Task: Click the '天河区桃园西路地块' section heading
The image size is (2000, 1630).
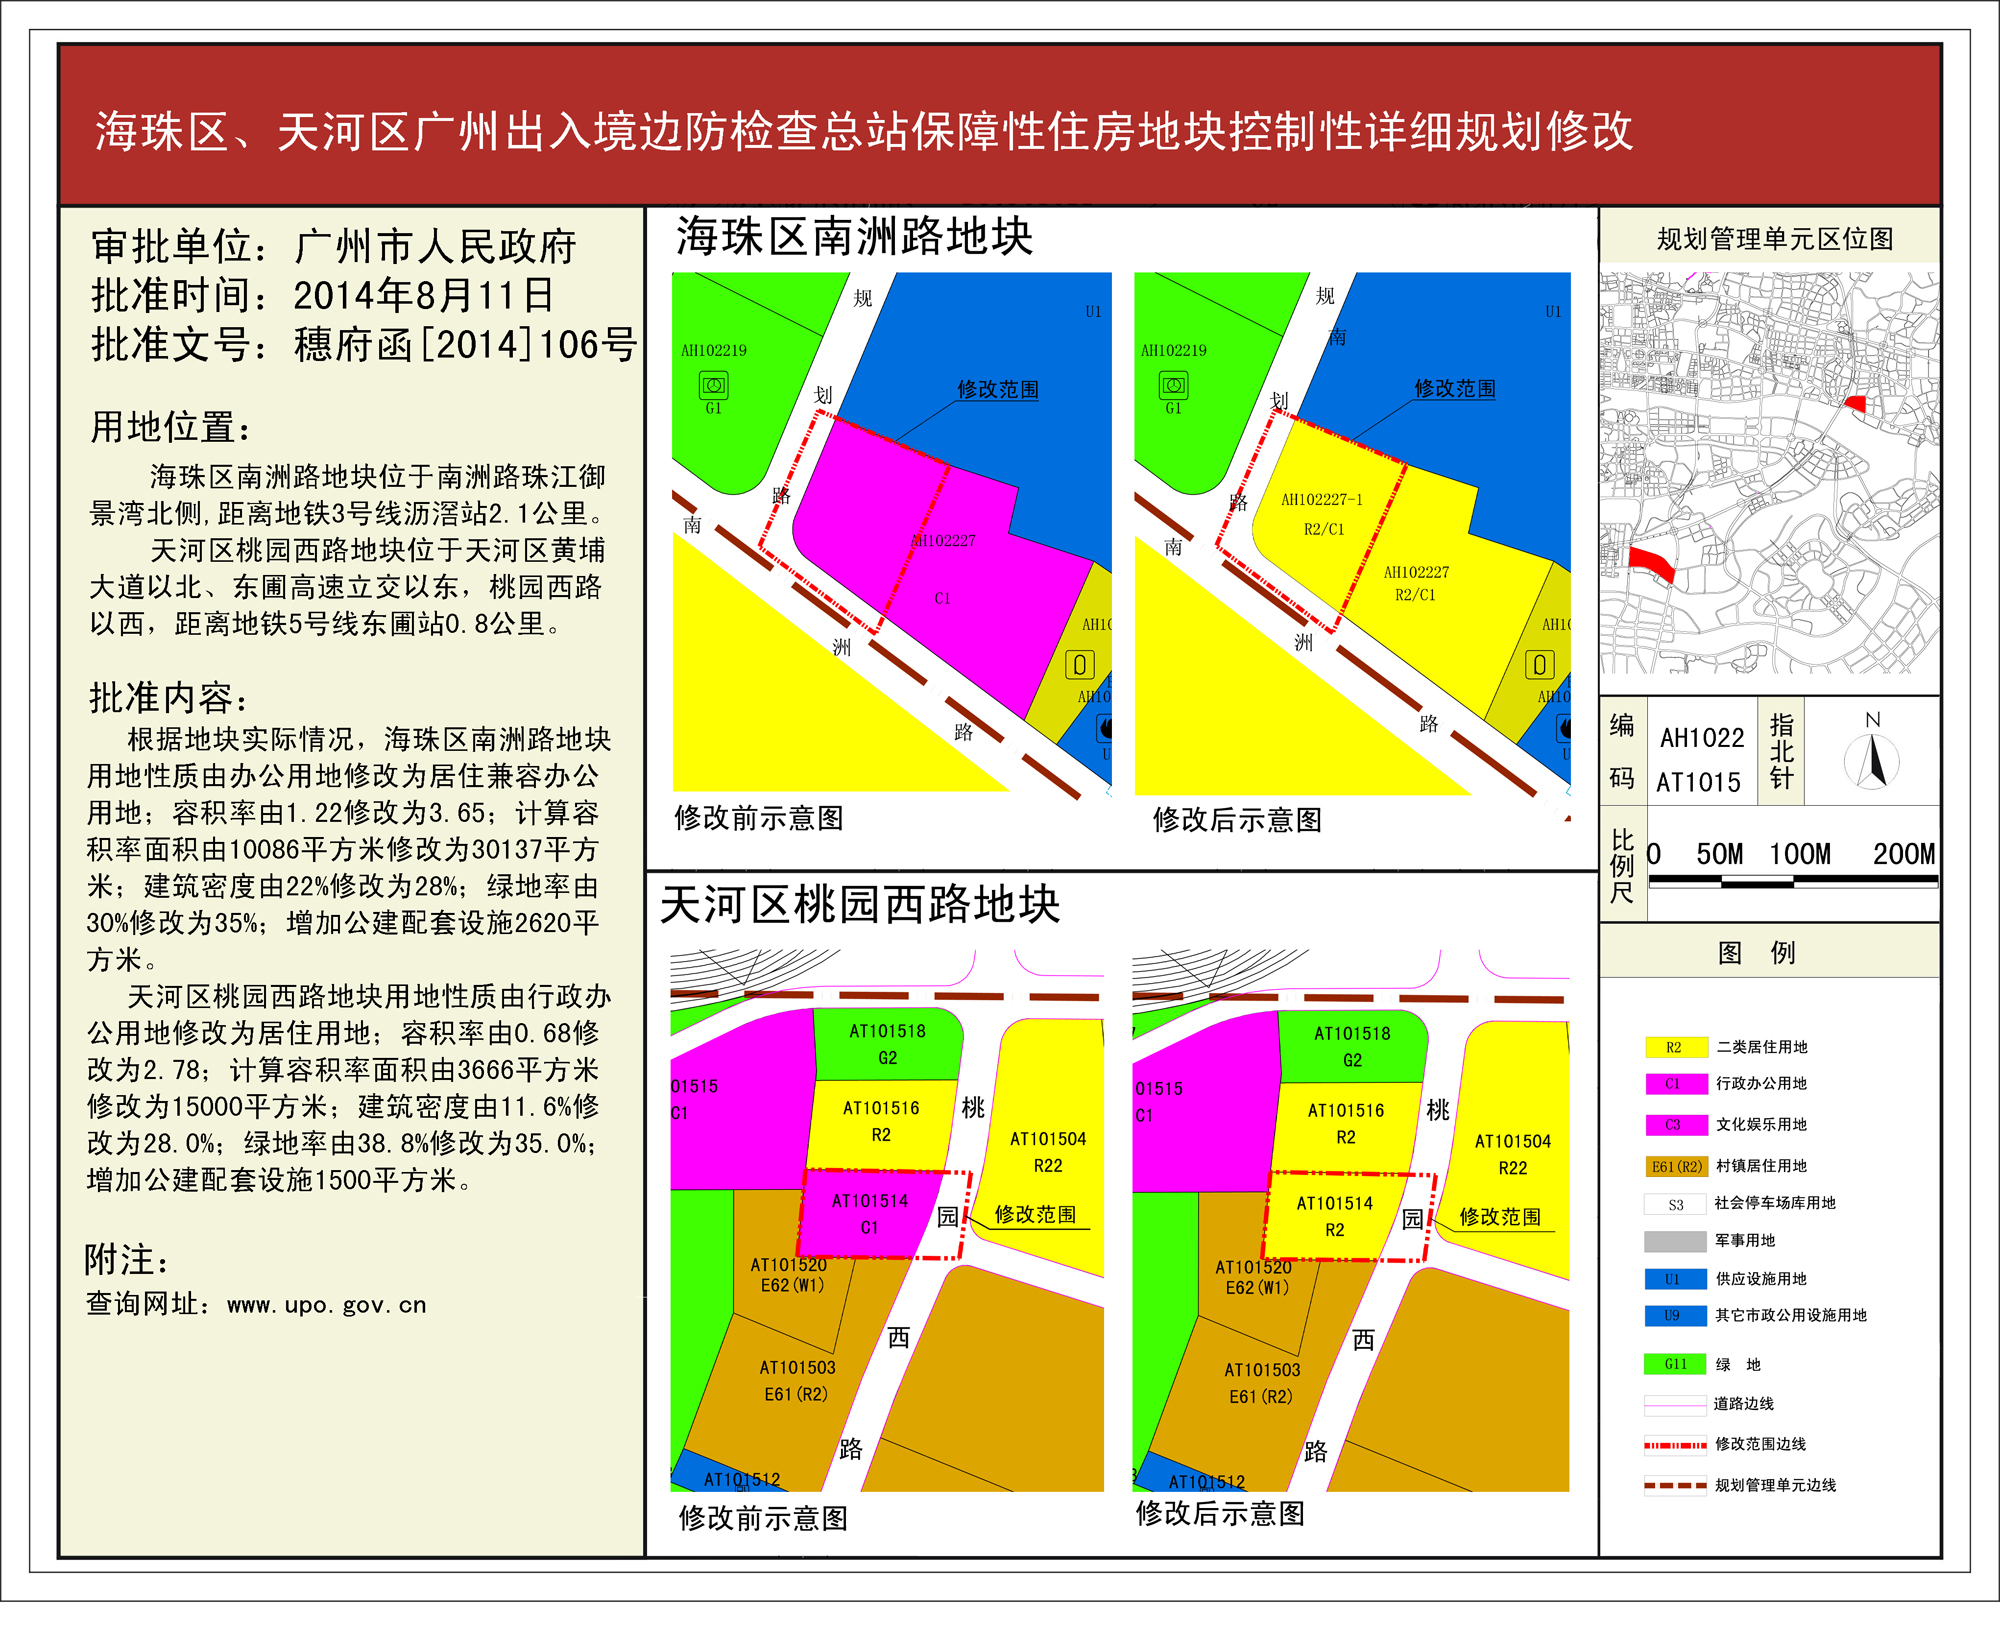Action: [x=860, y=905]
